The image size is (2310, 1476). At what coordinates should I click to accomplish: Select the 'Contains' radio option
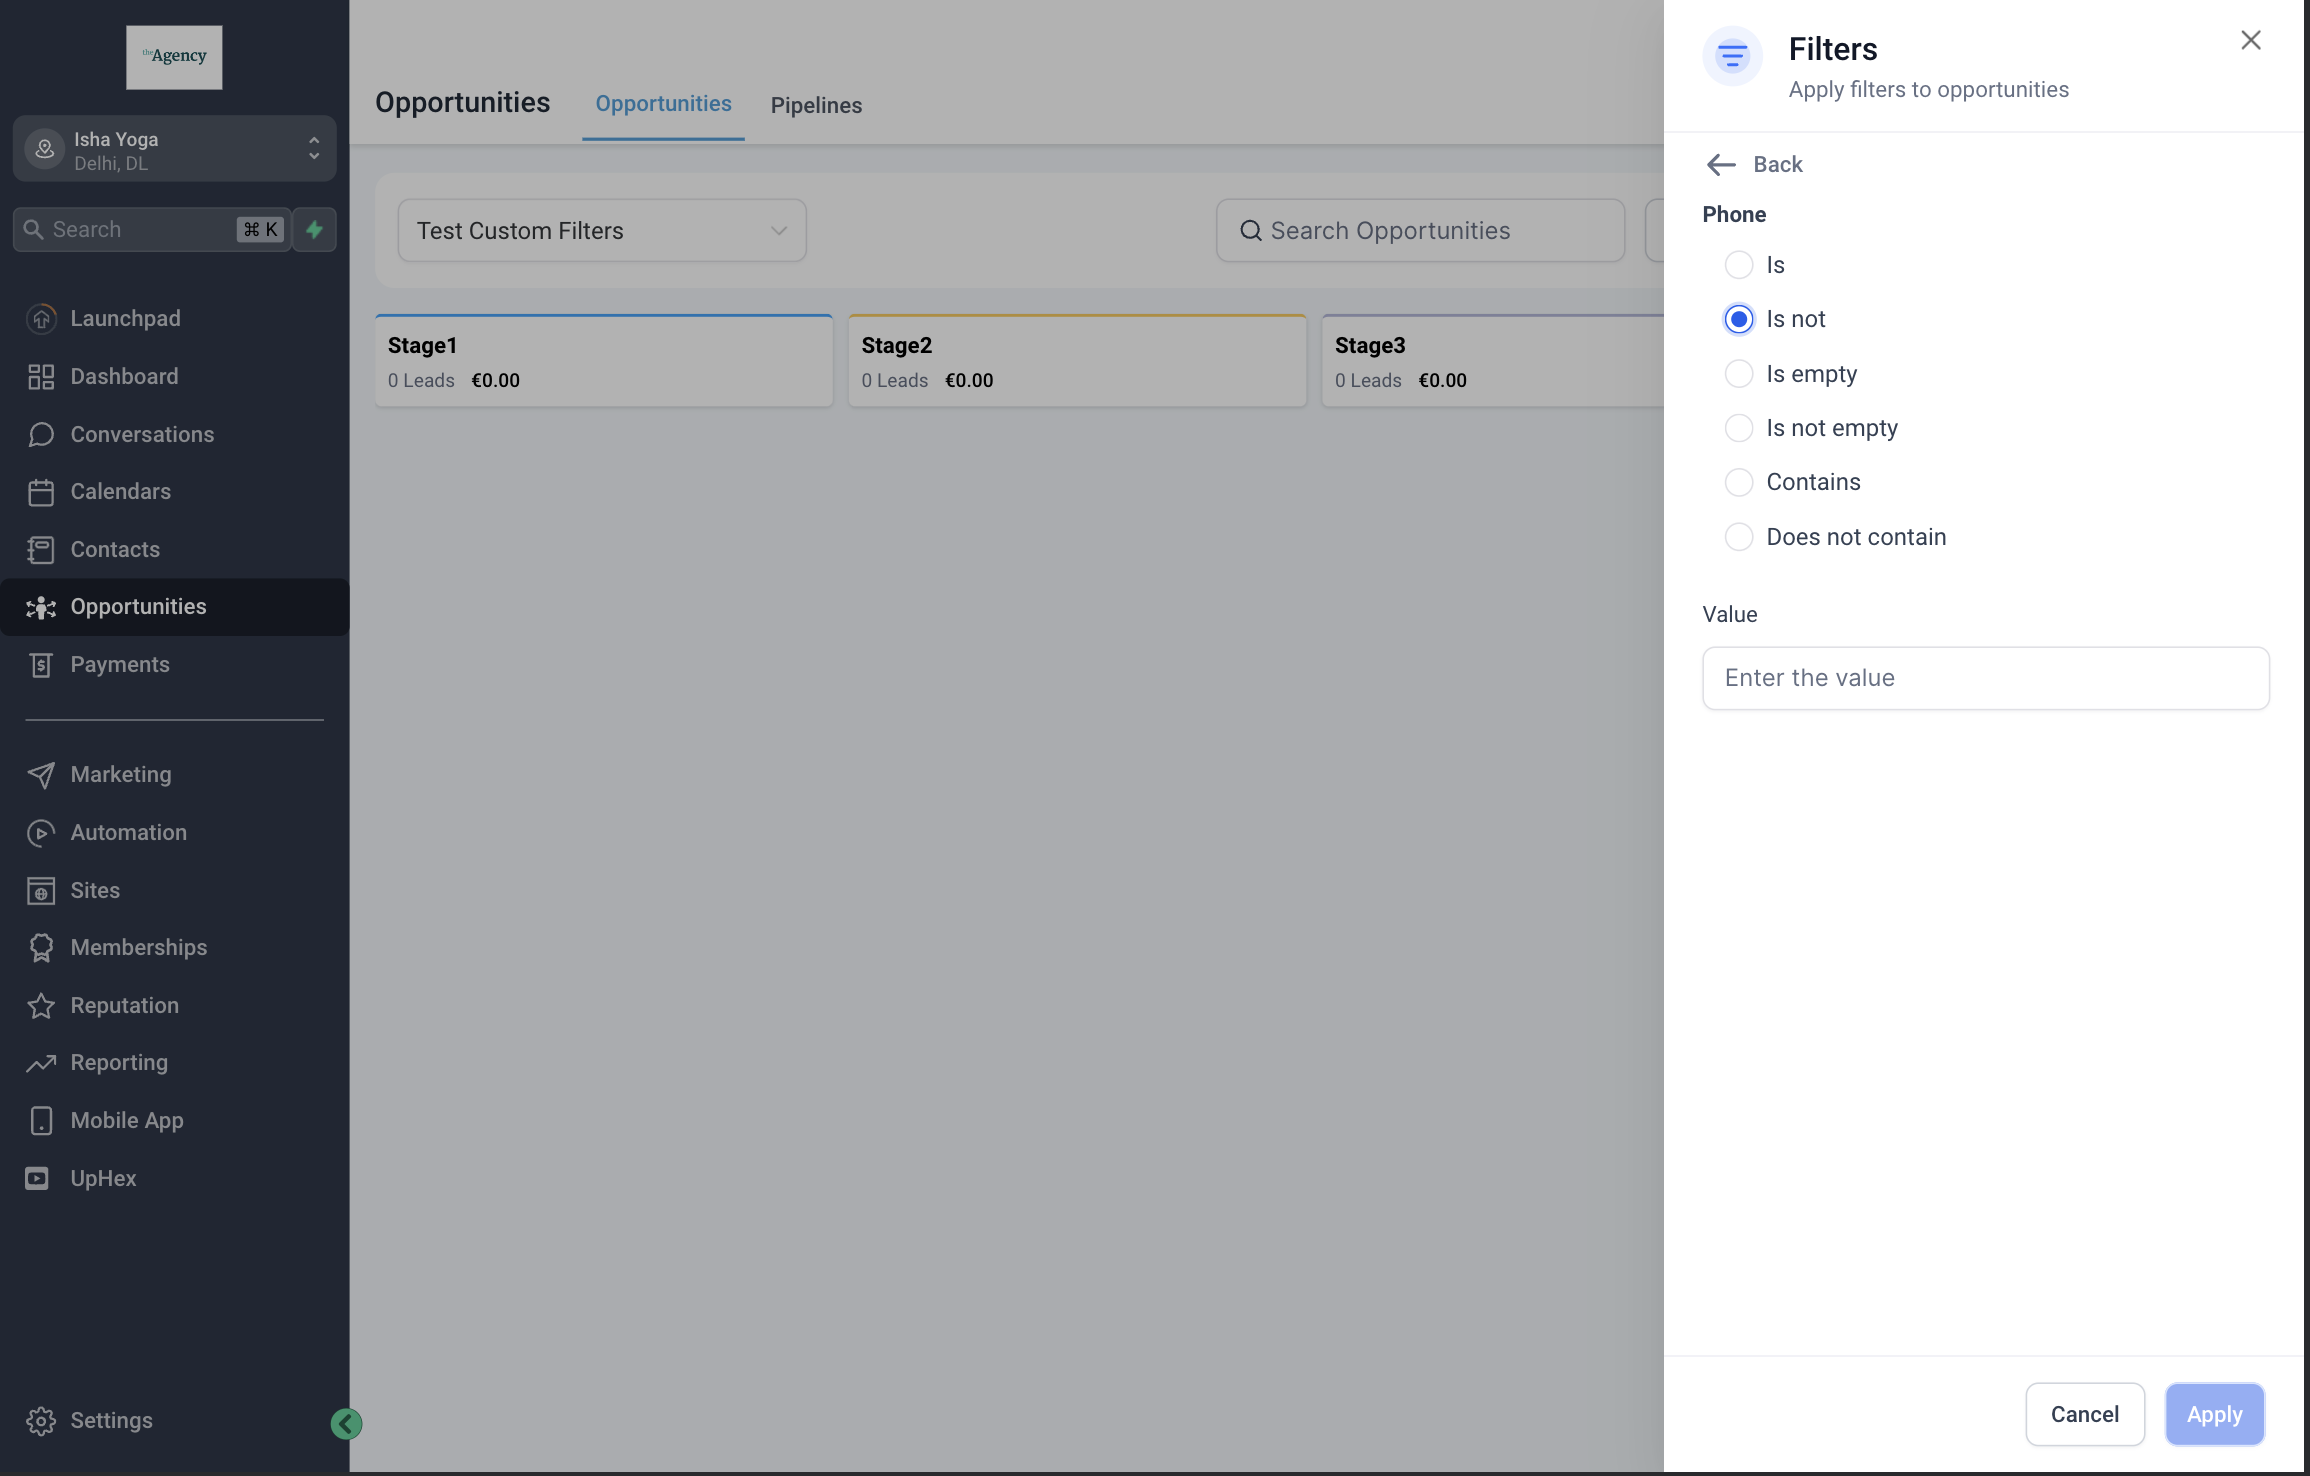[x=1739, y=482]
